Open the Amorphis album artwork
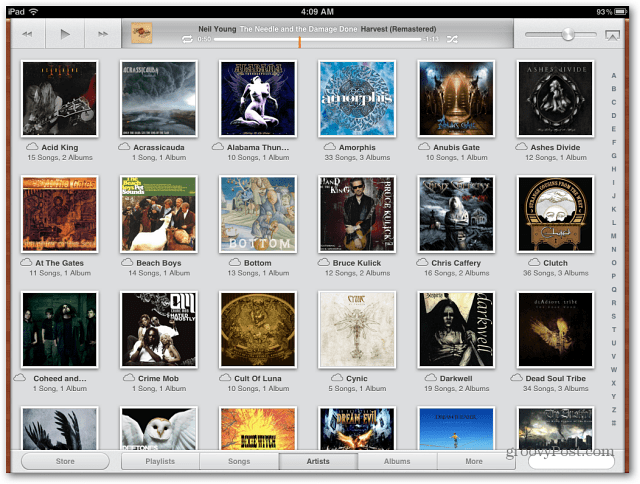The image size is (640, 484). pos(357,98)
